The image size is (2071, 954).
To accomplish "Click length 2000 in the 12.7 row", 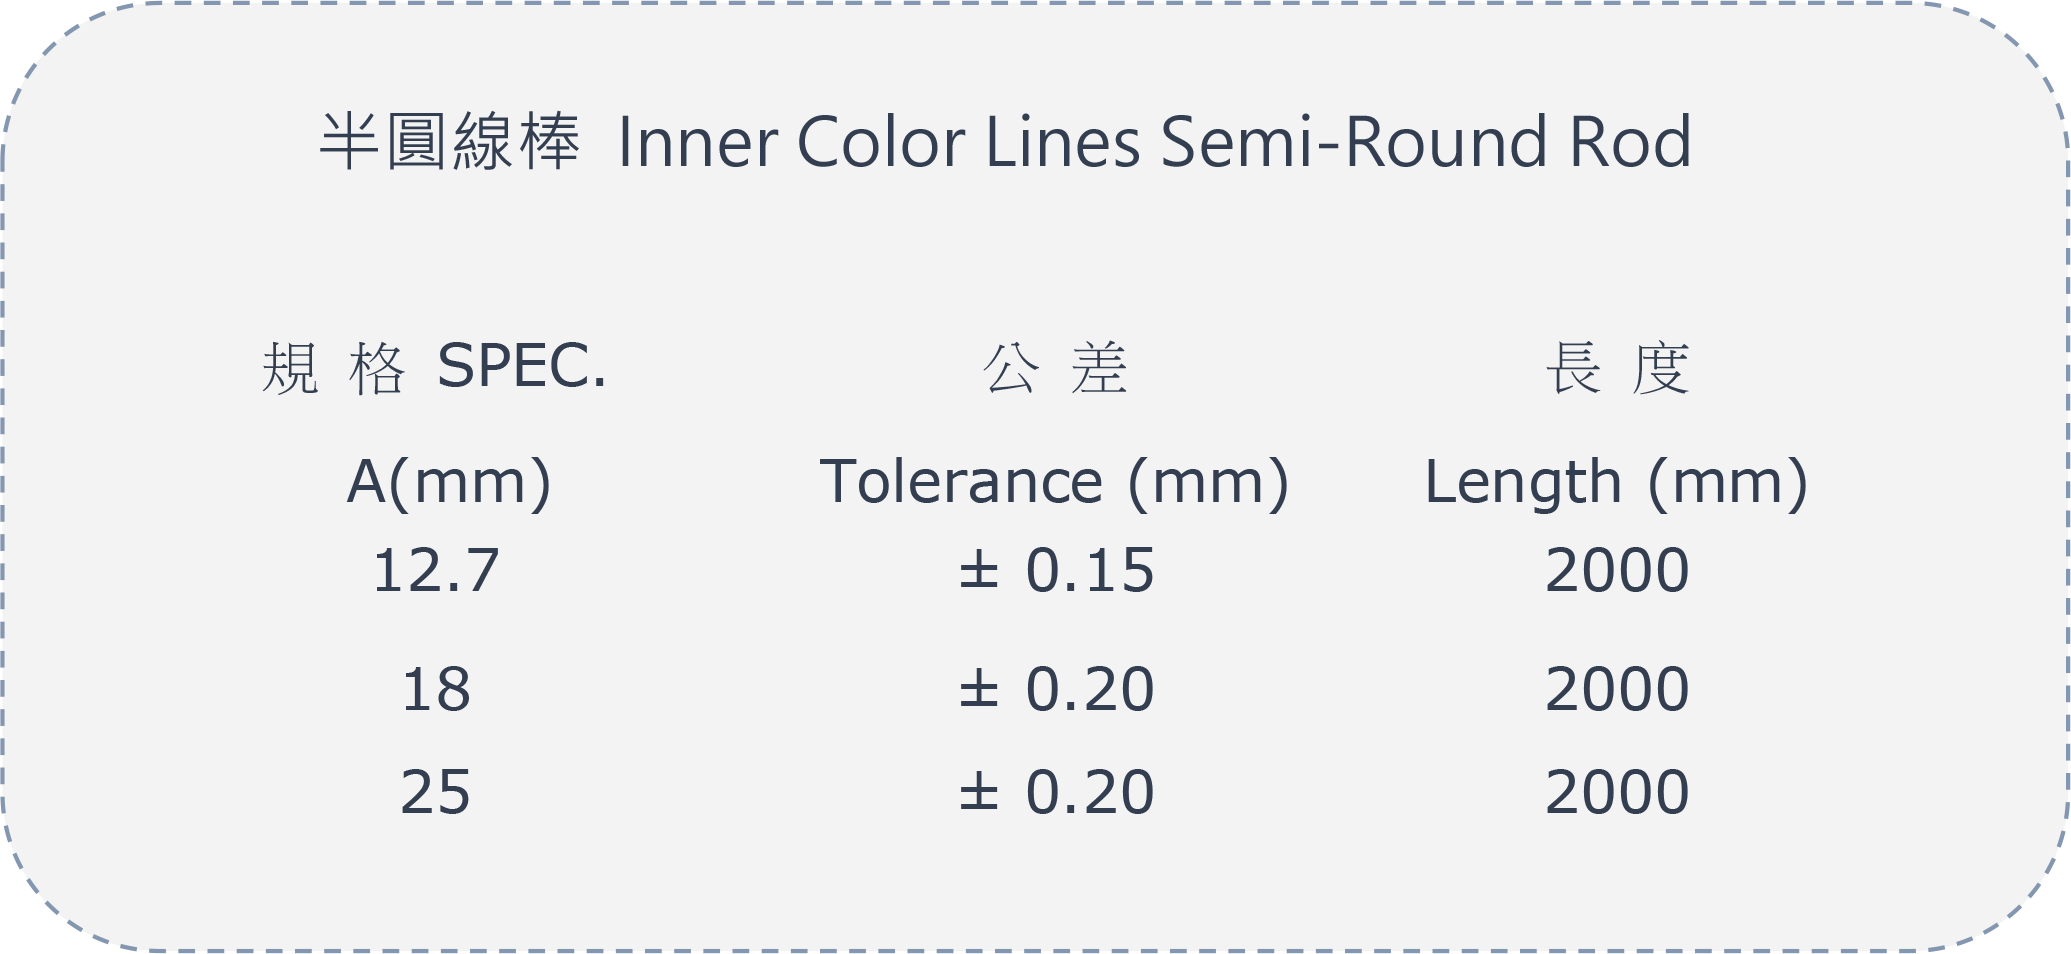I will point(1617,571).
